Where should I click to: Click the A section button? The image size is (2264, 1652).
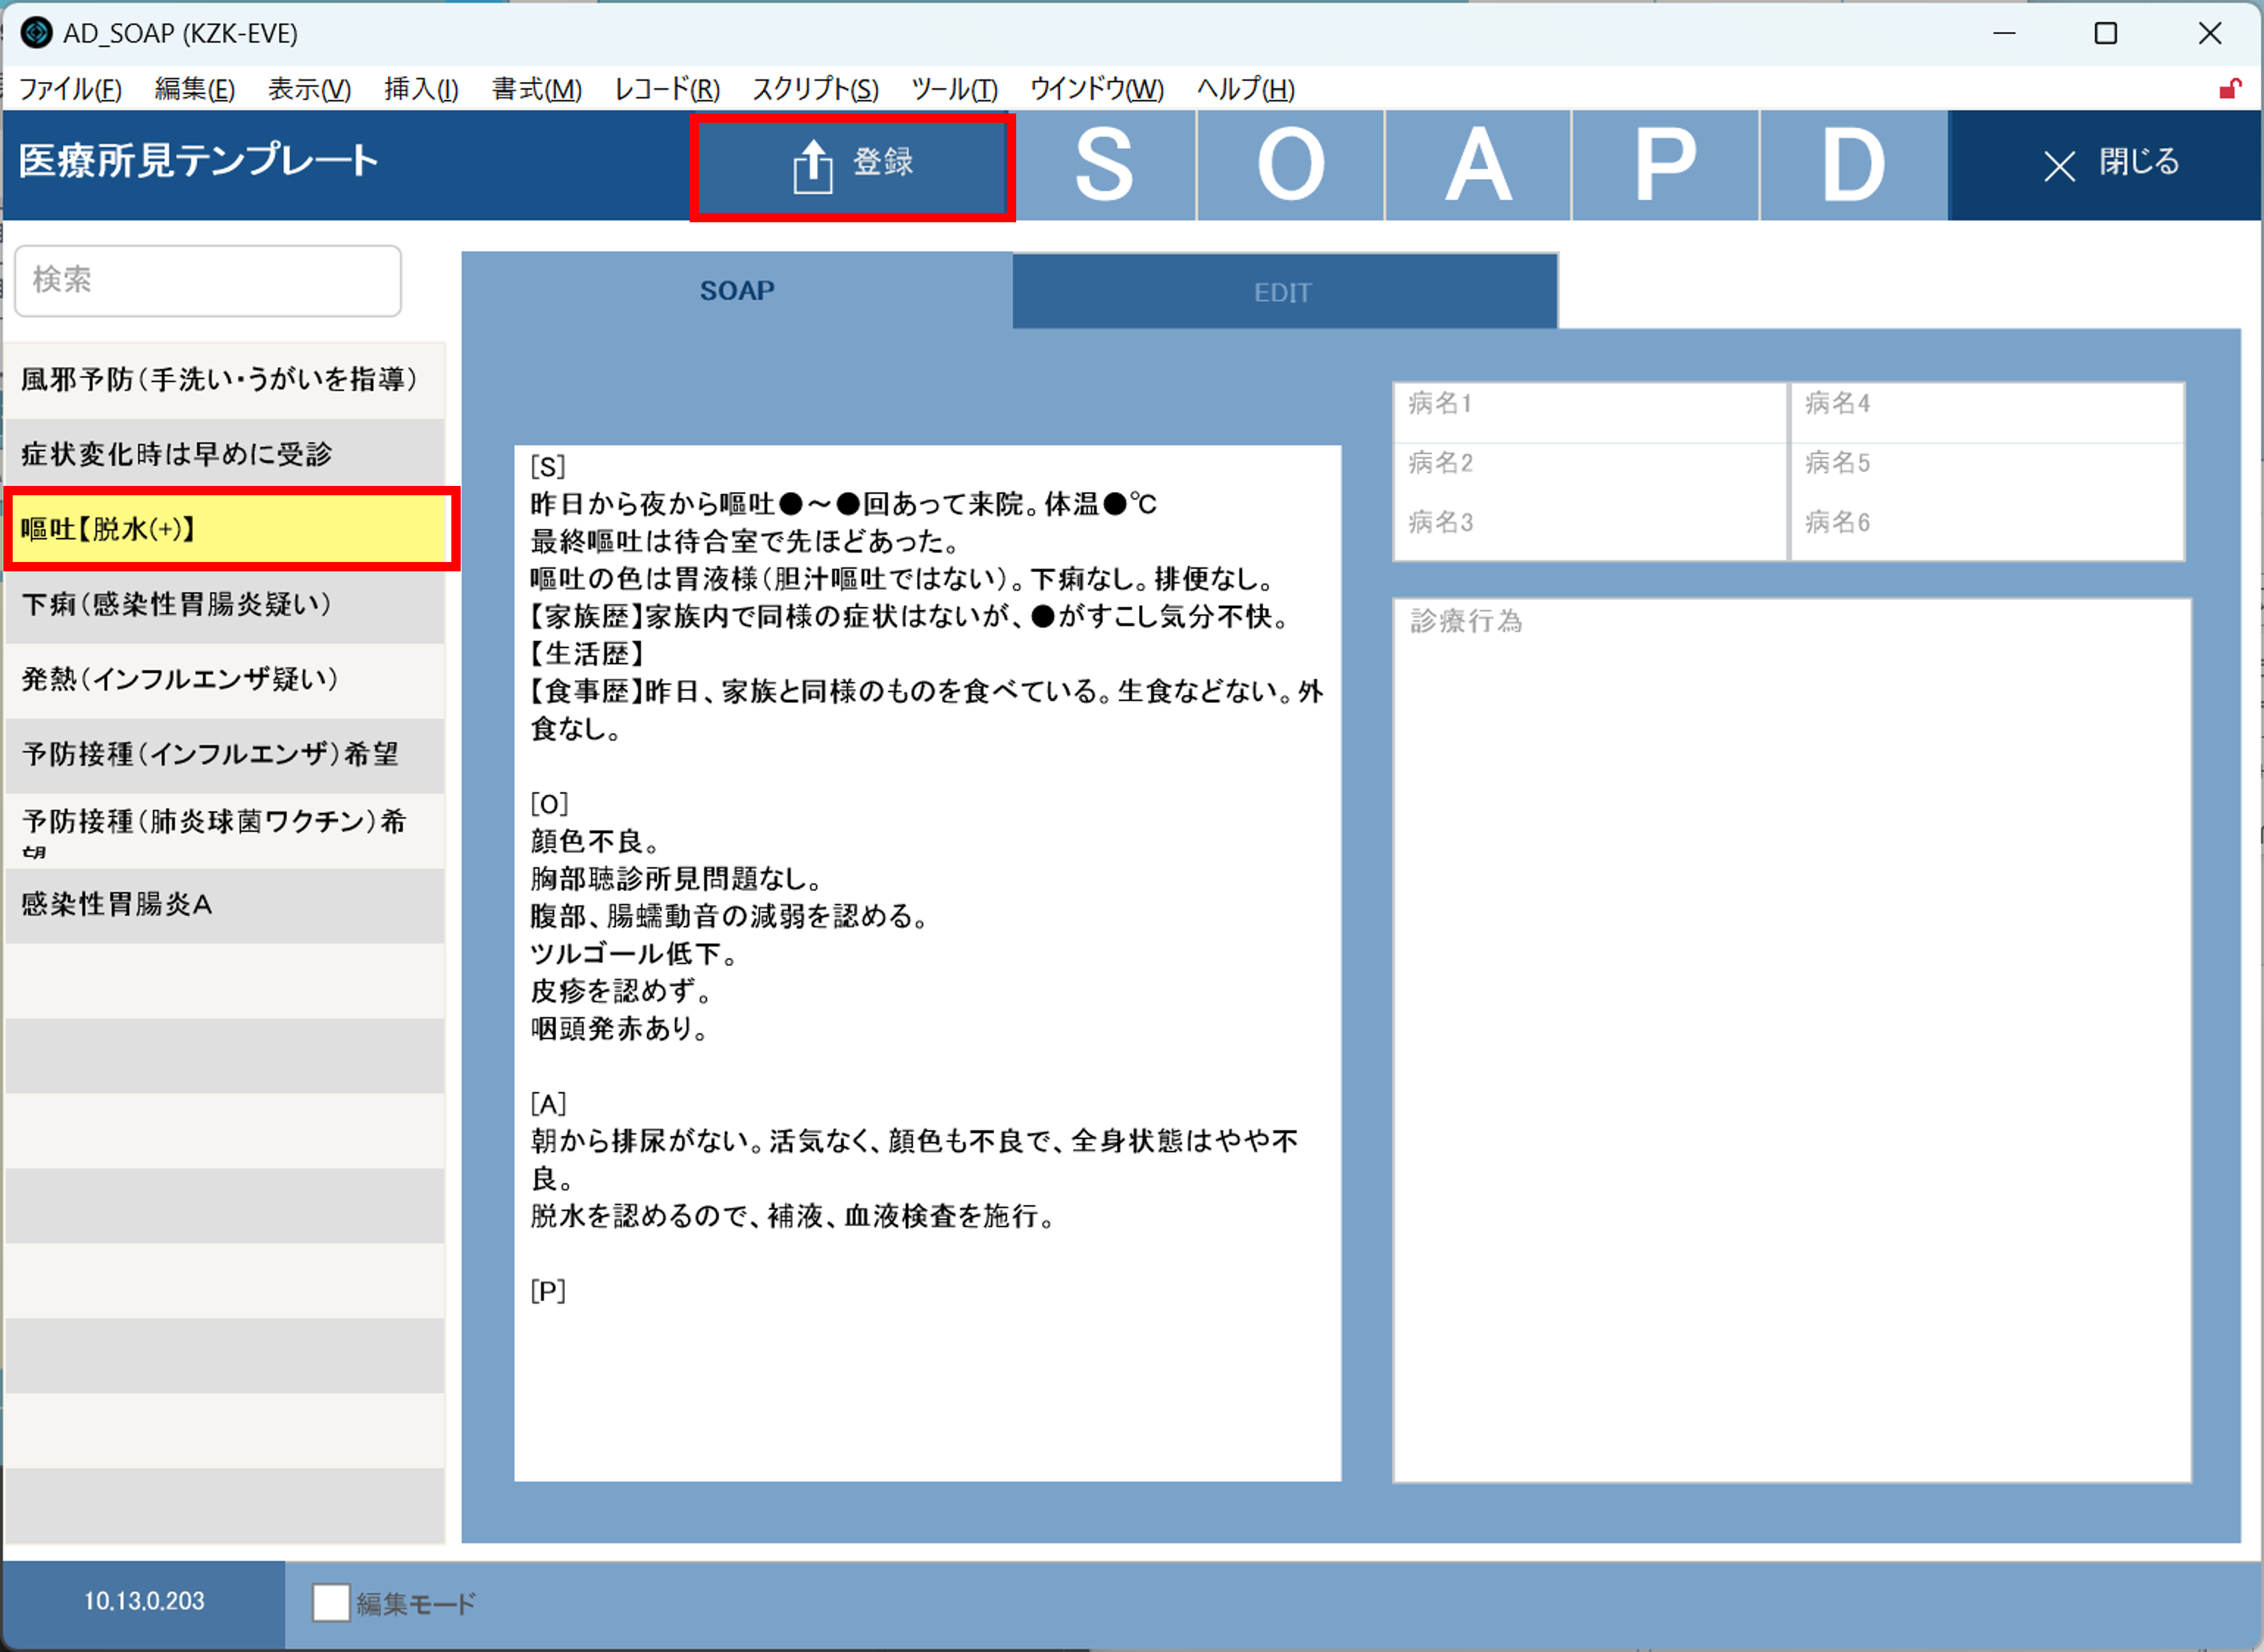[1478, 165]
